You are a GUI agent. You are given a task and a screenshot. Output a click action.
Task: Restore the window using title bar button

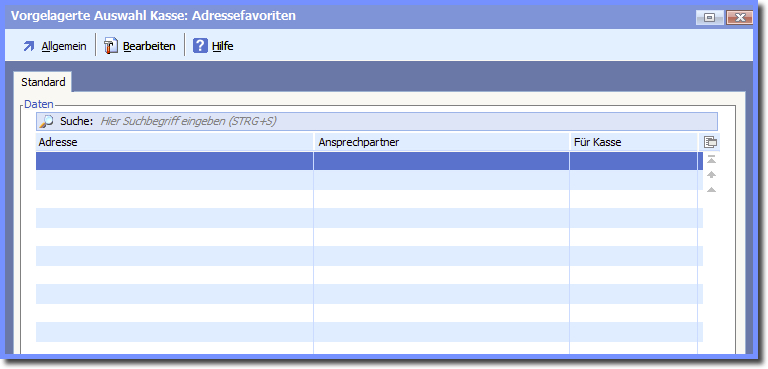709,18
